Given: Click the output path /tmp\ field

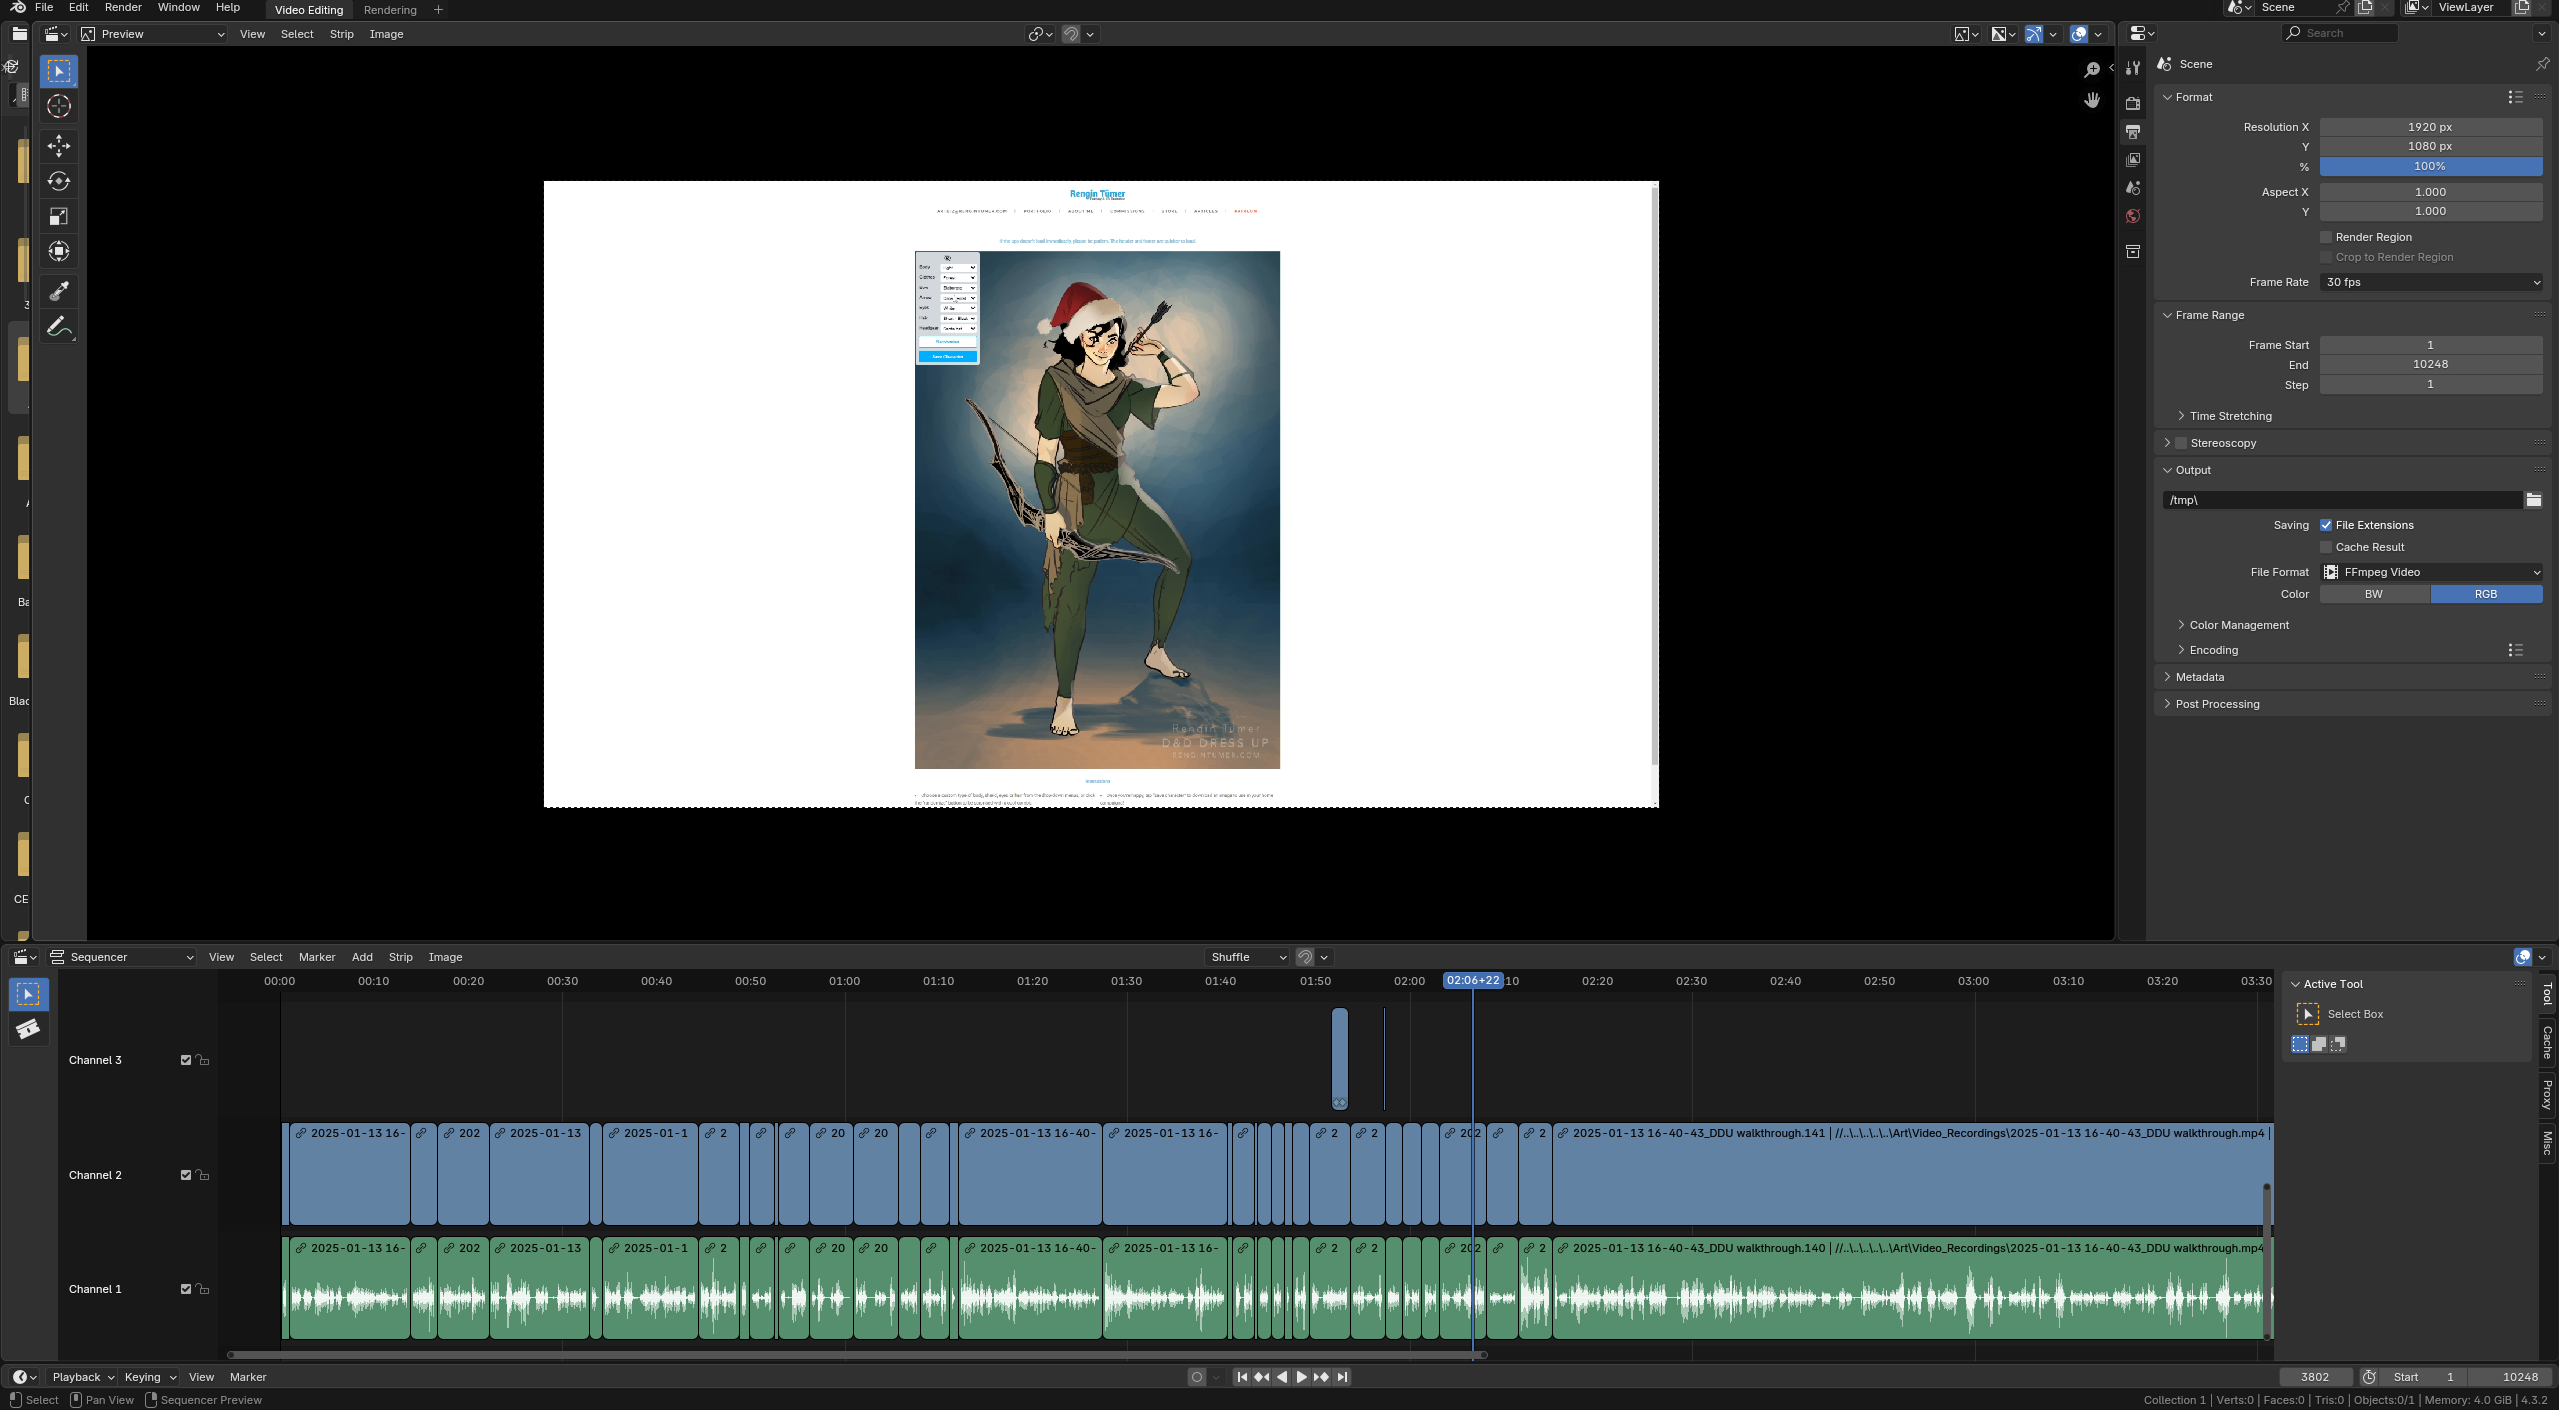Looking at the screenshot, I should click(2342, 500).
